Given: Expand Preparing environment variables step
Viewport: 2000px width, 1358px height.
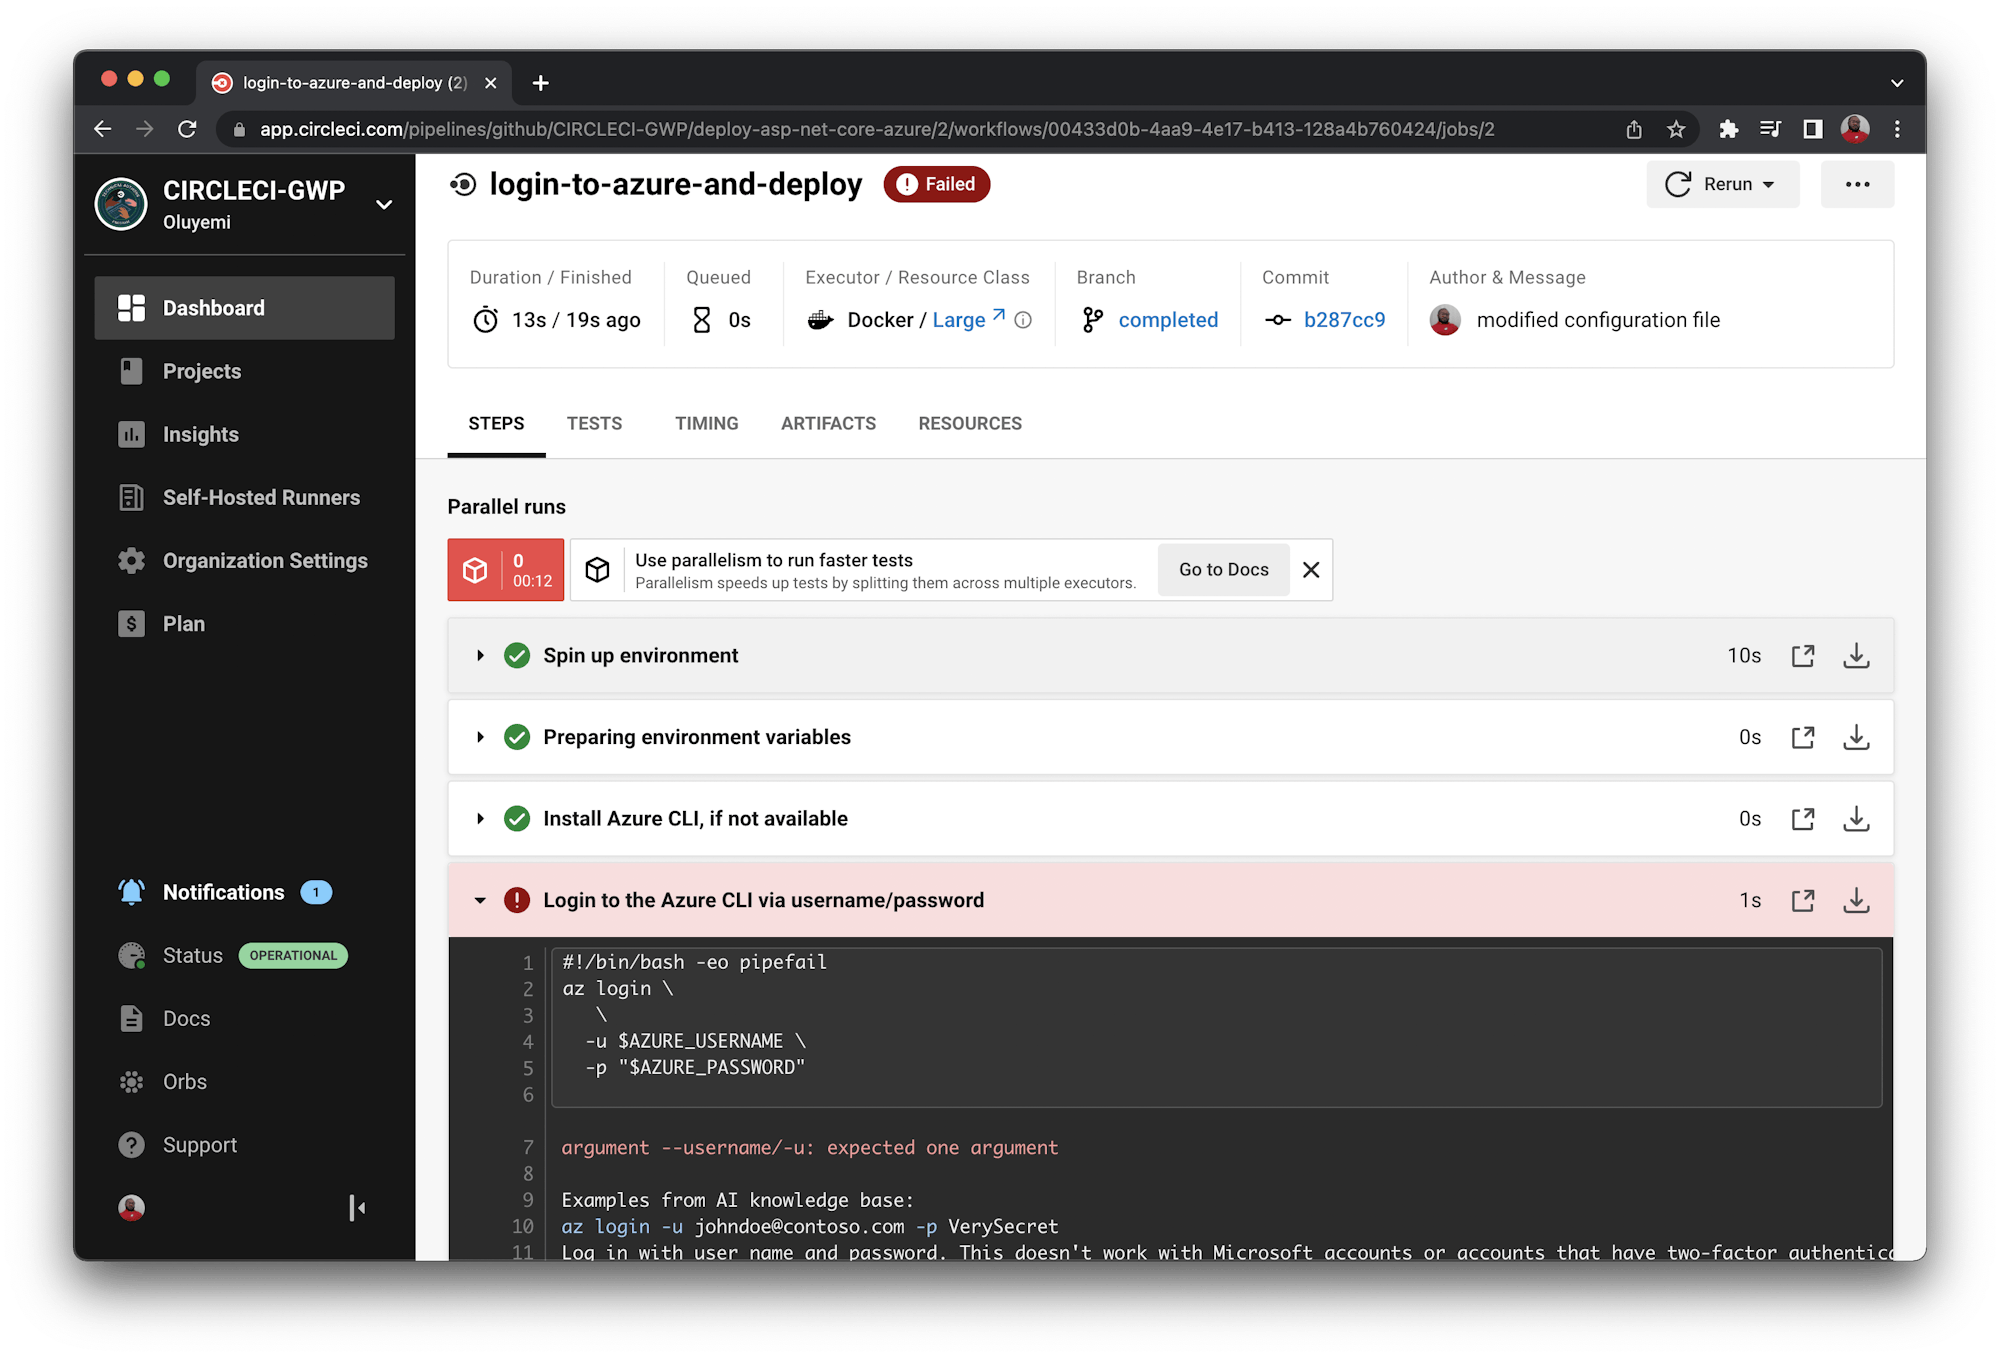Looking at the screenshot, I should pos(480,738).
